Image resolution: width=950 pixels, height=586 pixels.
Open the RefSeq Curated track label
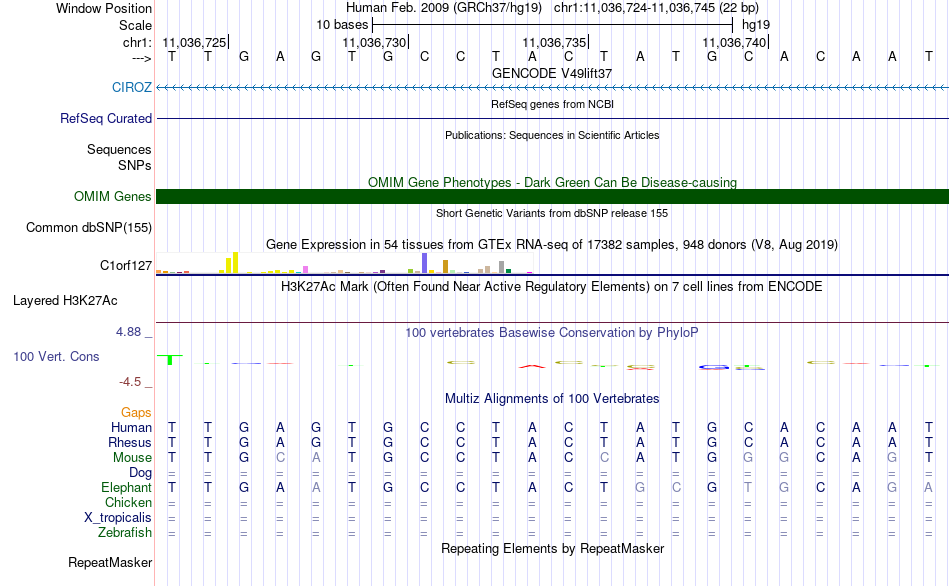[x=106, y=118]
